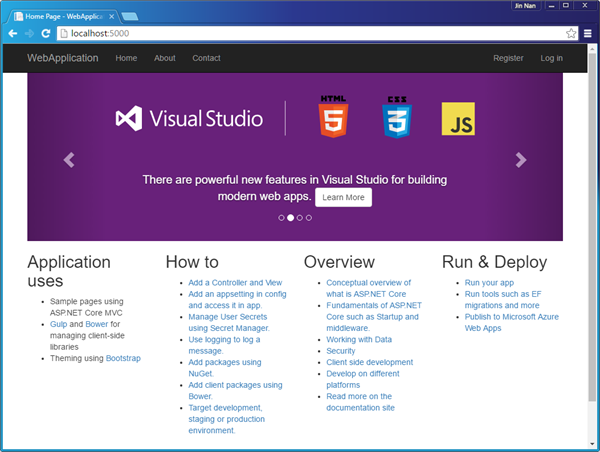The image size is (600, 452).
Task: Click the Overview heading
Action: pyautogui.click(x=339, y=262)
